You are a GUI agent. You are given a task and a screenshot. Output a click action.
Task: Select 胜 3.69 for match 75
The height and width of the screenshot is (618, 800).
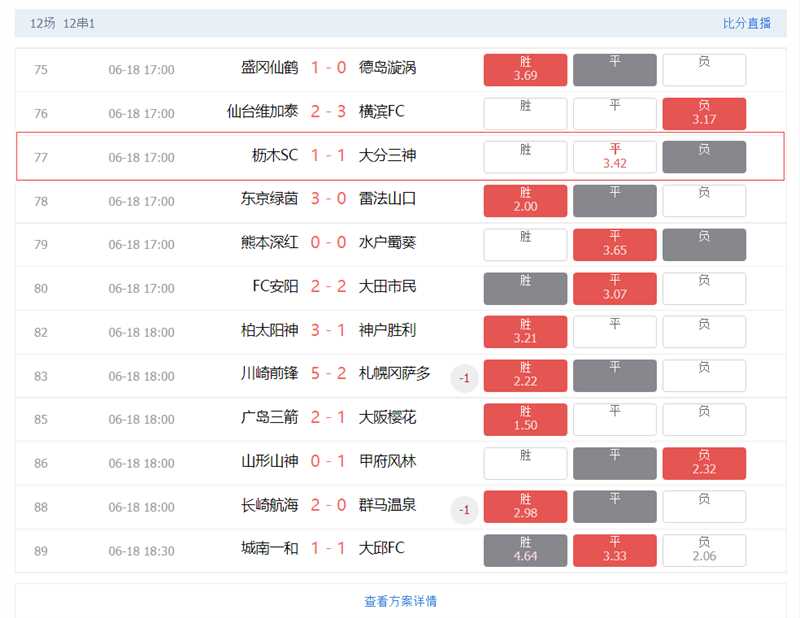tap(525, 69)
